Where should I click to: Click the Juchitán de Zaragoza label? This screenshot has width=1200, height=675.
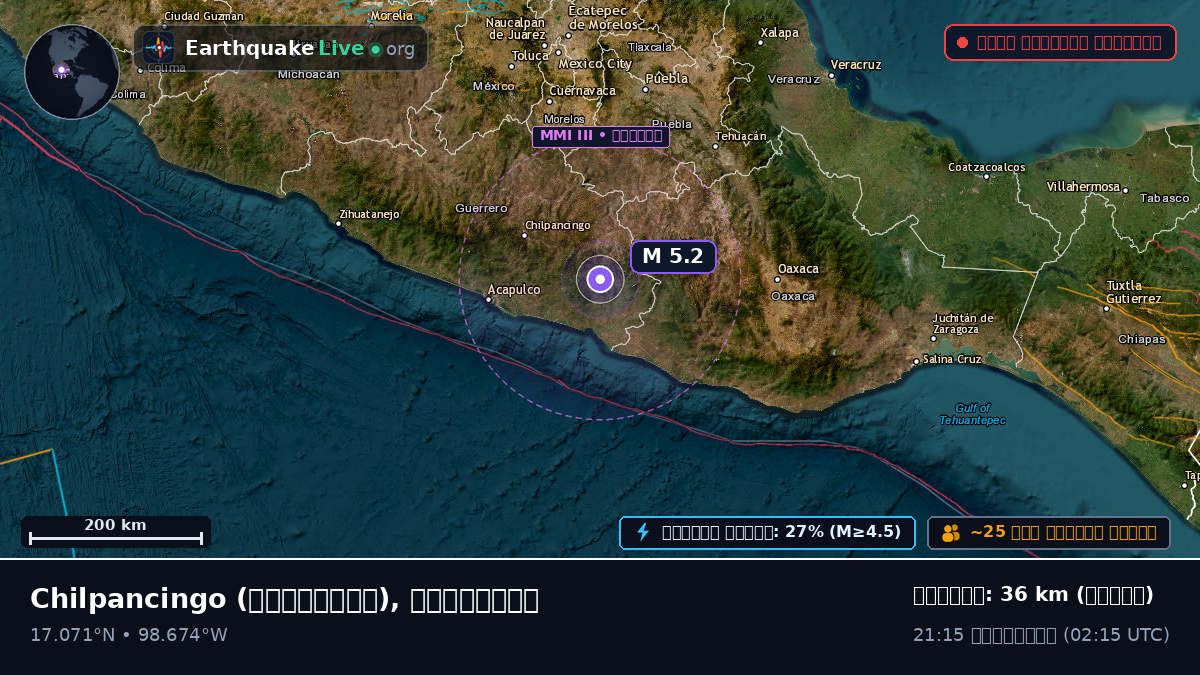pos(963,323)
